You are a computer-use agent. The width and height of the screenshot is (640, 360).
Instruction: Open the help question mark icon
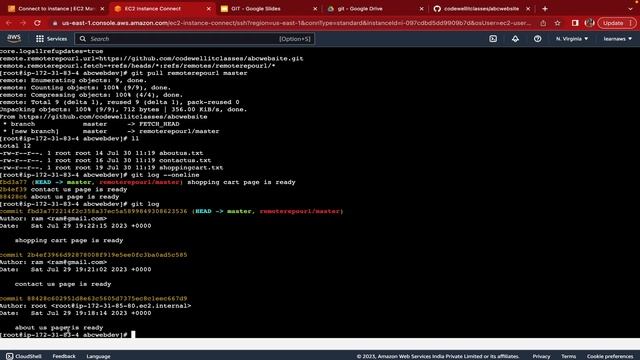tap(538, 39)
